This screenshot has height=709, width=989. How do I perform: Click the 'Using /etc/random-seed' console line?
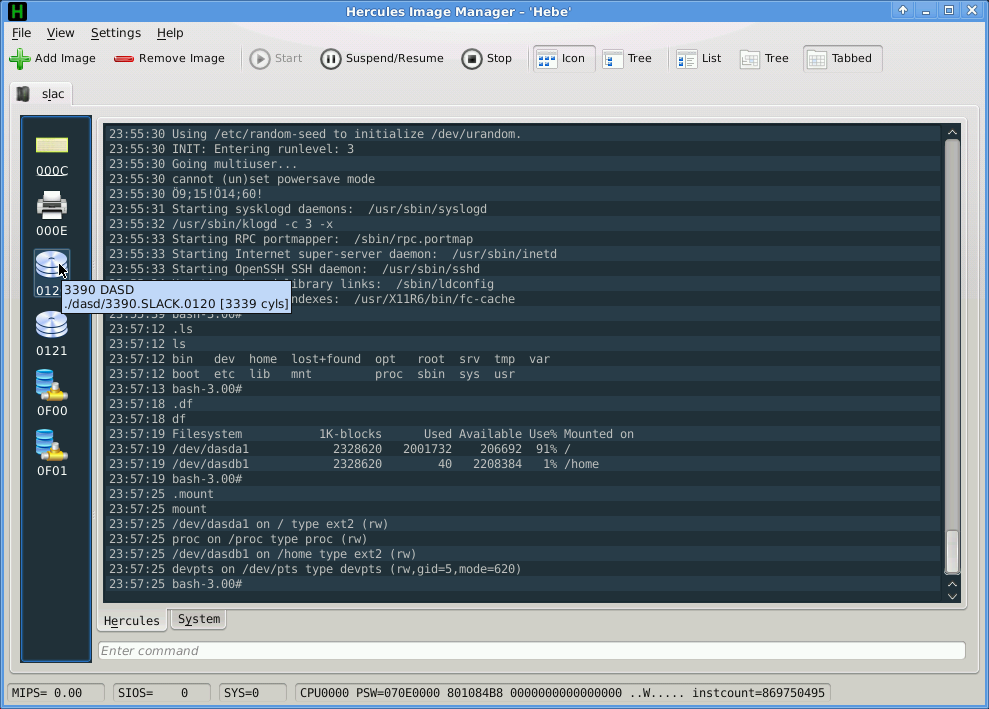pos(524,134)
